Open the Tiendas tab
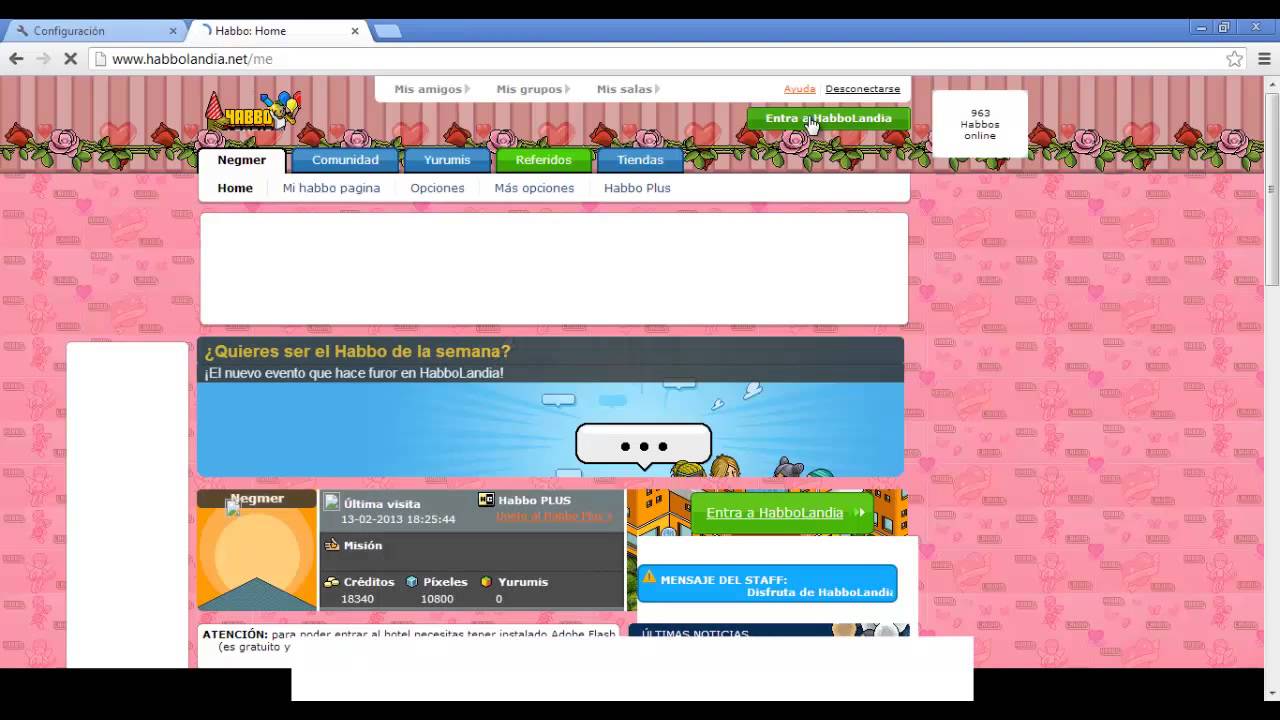1280x720 pixels. [x=640, y=160]
